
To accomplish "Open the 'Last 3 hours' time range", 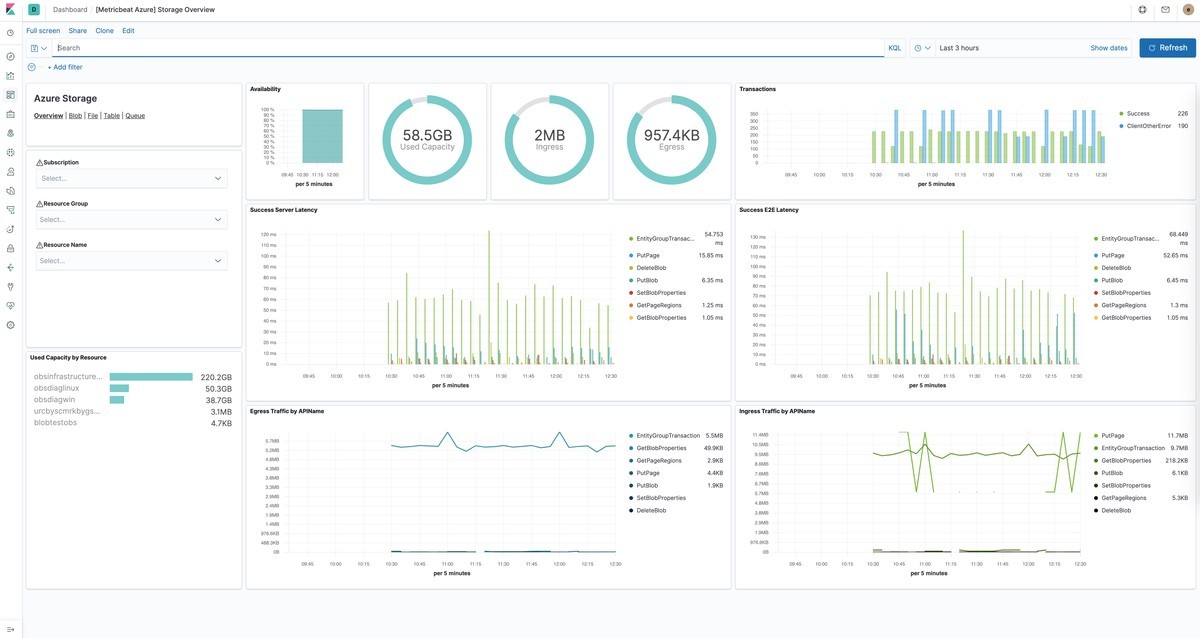I will coord(959,48).
